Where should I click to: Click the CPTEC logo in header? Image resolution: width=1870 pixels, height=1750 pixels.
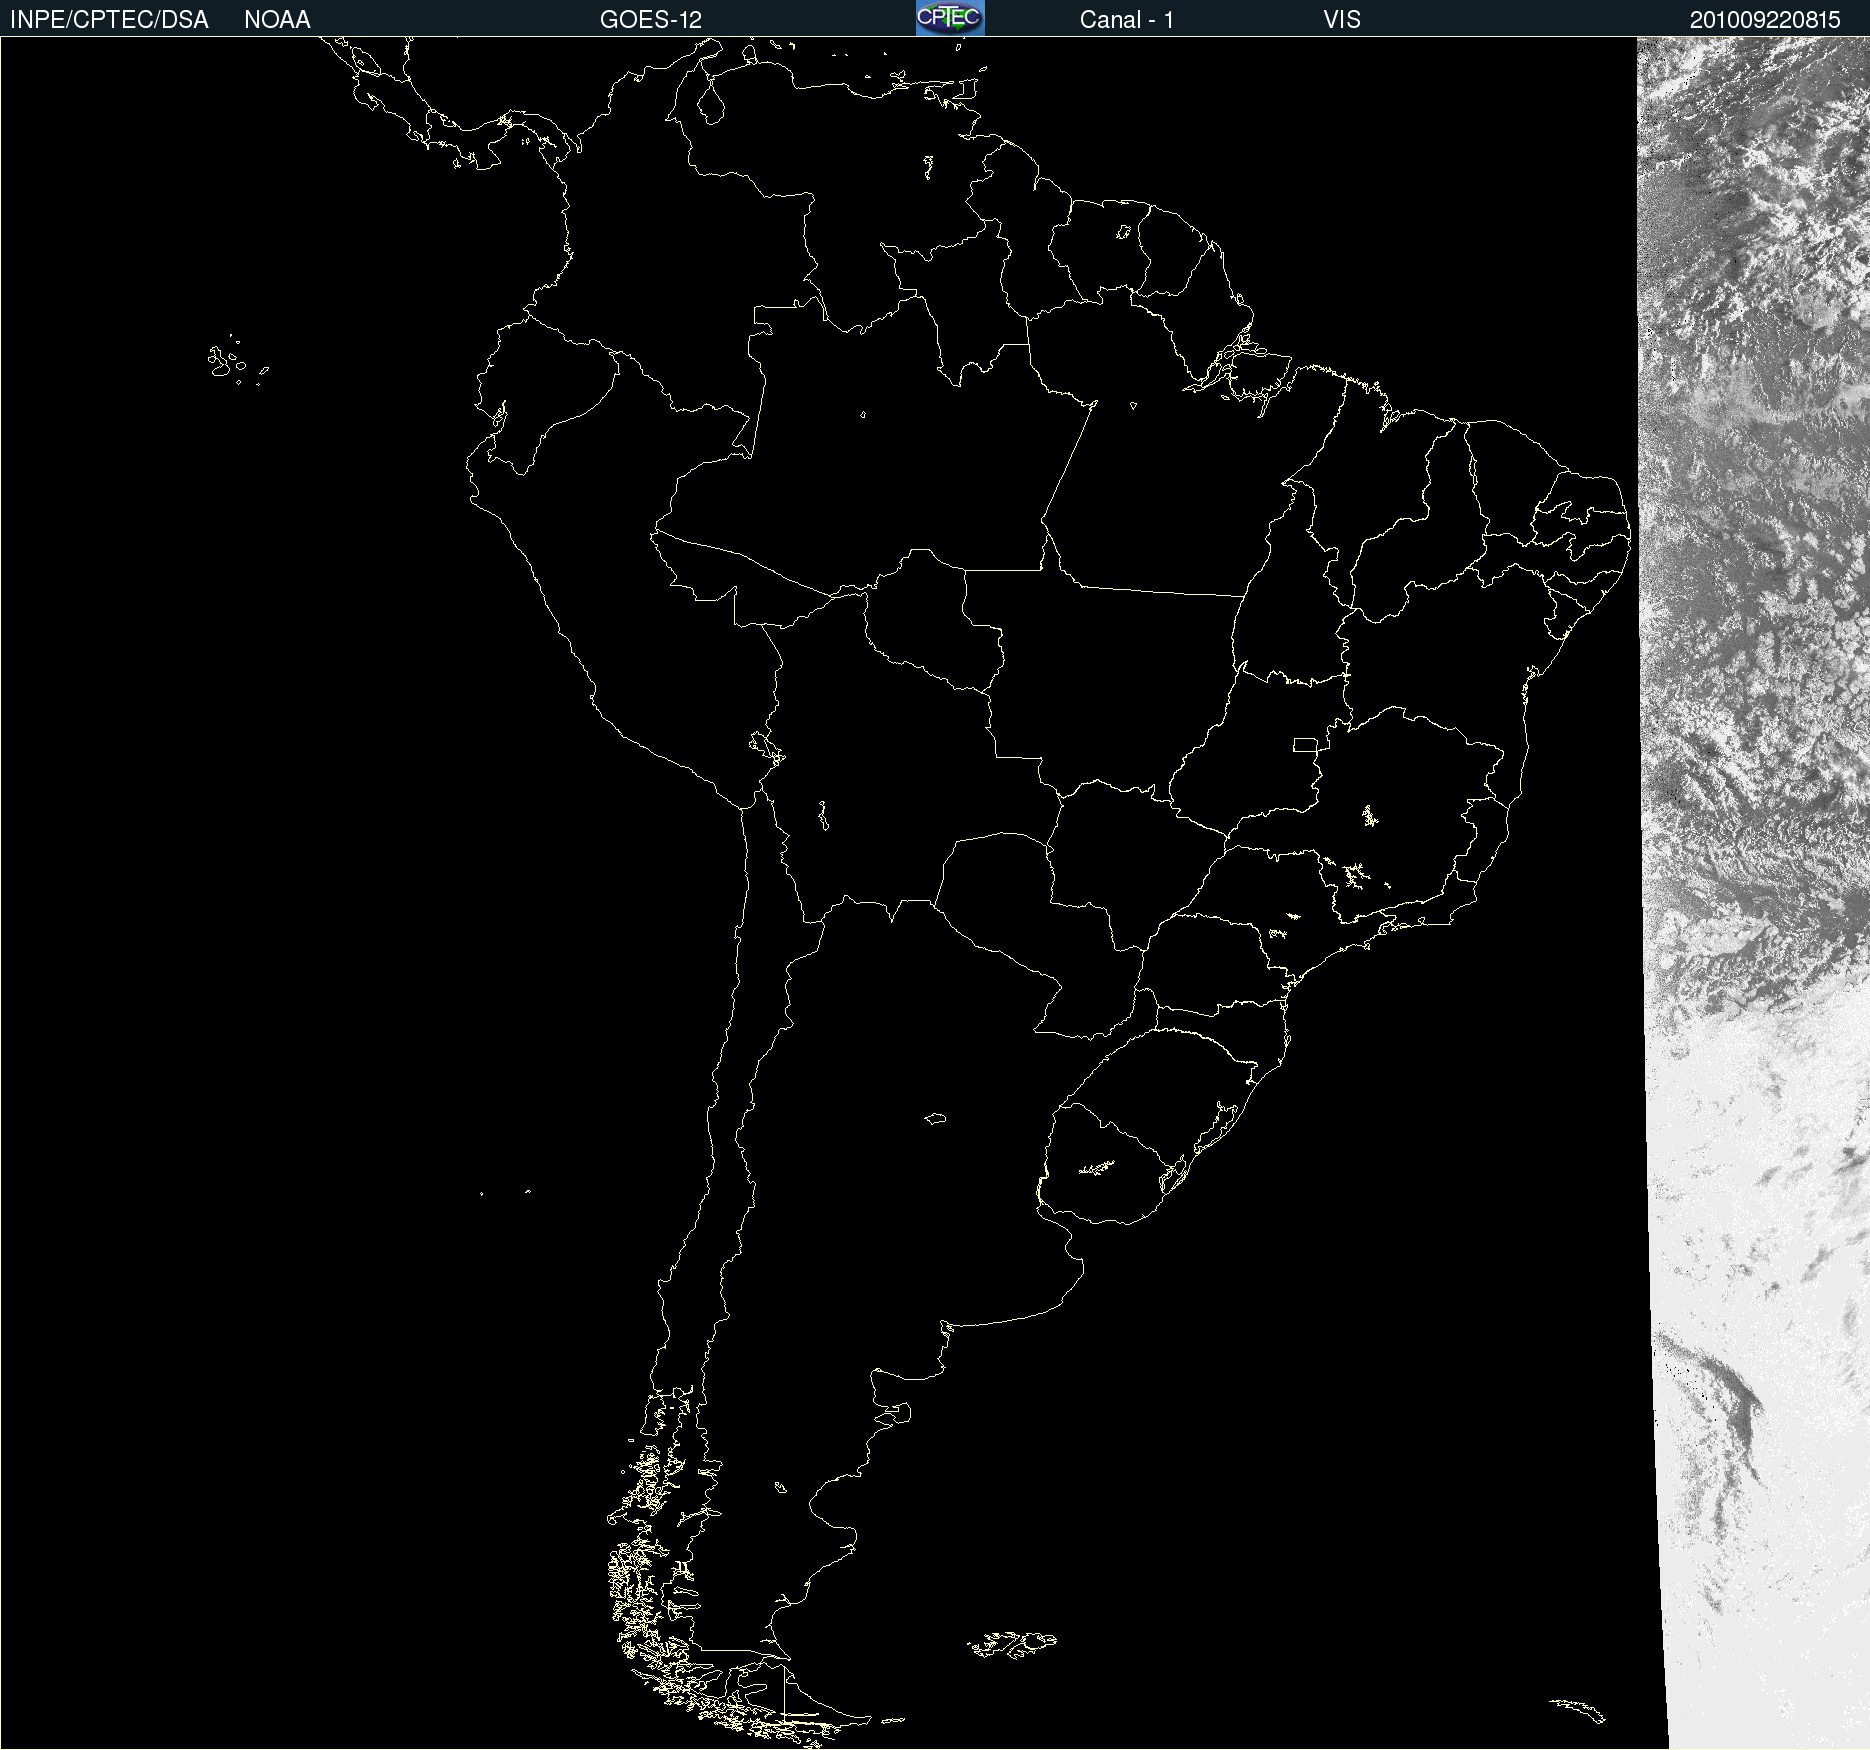[950, 18]
